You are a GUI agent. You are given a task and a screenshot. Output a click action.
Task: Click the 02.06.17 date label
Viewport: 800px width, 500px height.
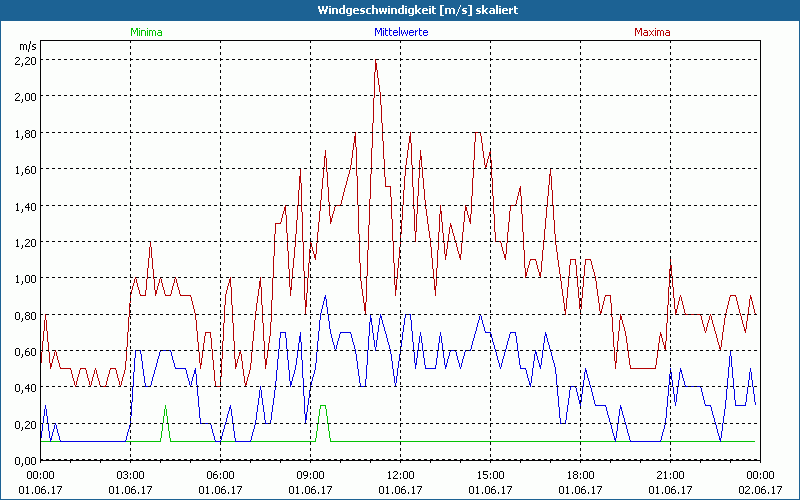(x=760, y=490)
